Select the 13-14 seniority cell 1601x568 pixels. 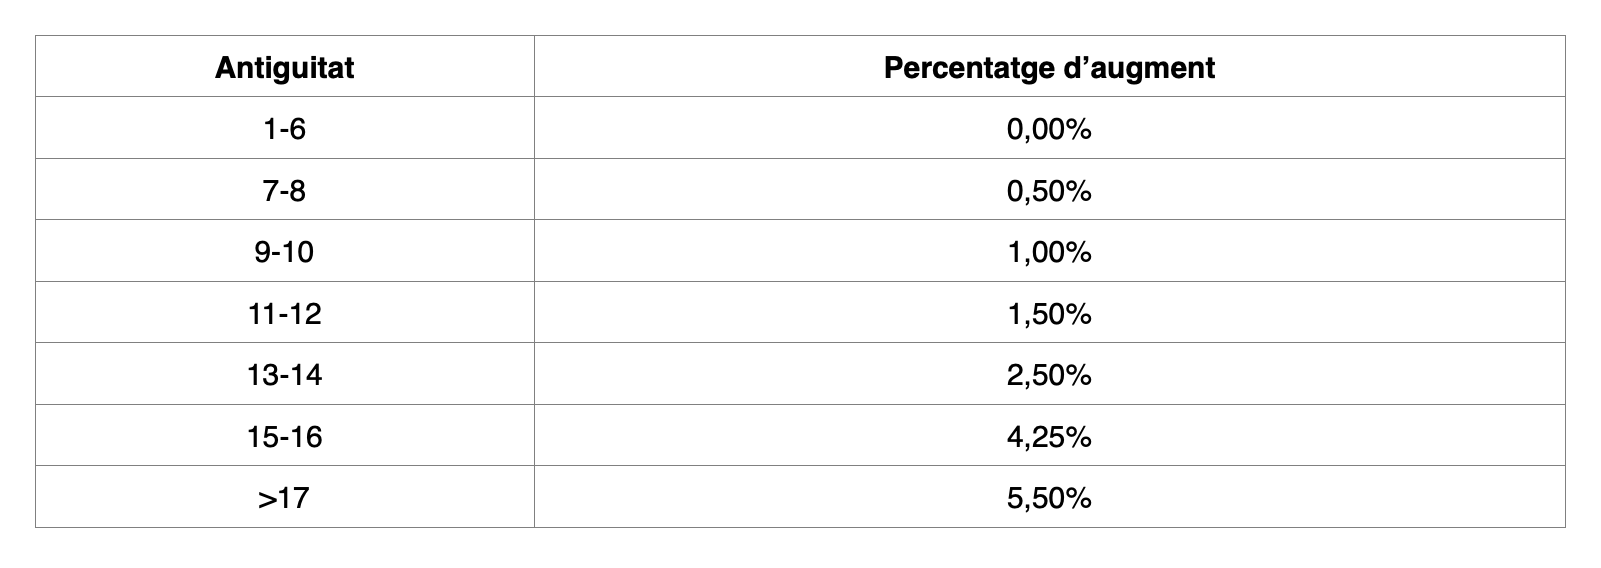tap(284, 375)
